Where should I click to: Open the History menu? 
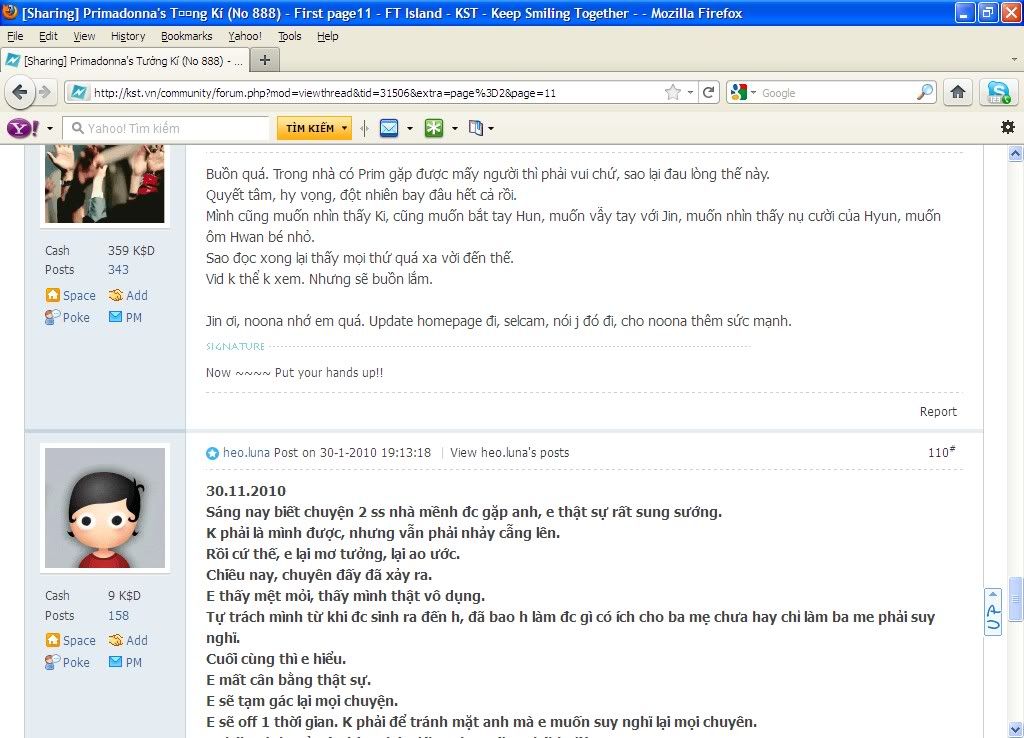(128, 36)
